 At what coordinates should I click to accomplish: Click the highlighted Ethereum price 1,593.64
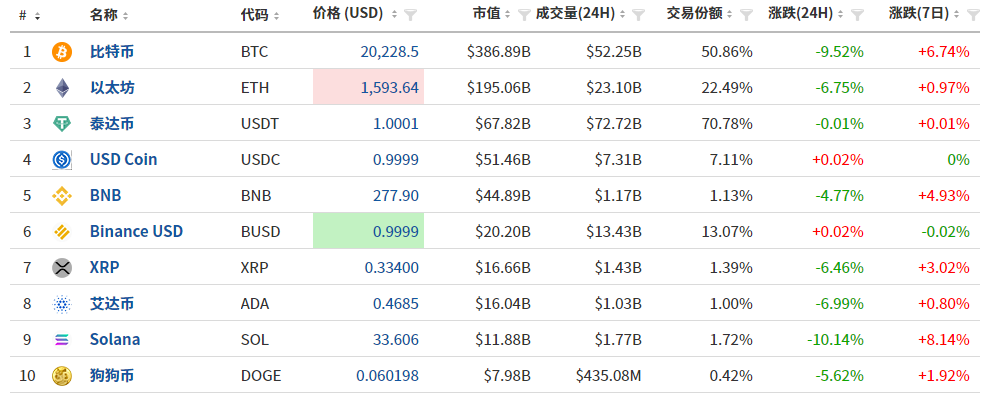tap(390, 88)
